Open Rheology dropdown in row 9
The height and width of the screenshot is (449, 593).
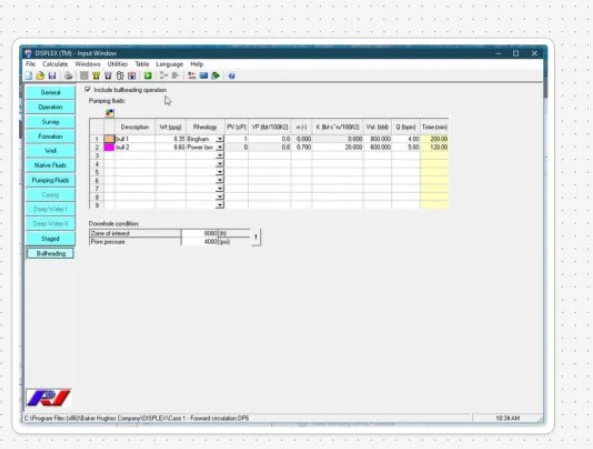coord(220,205)
